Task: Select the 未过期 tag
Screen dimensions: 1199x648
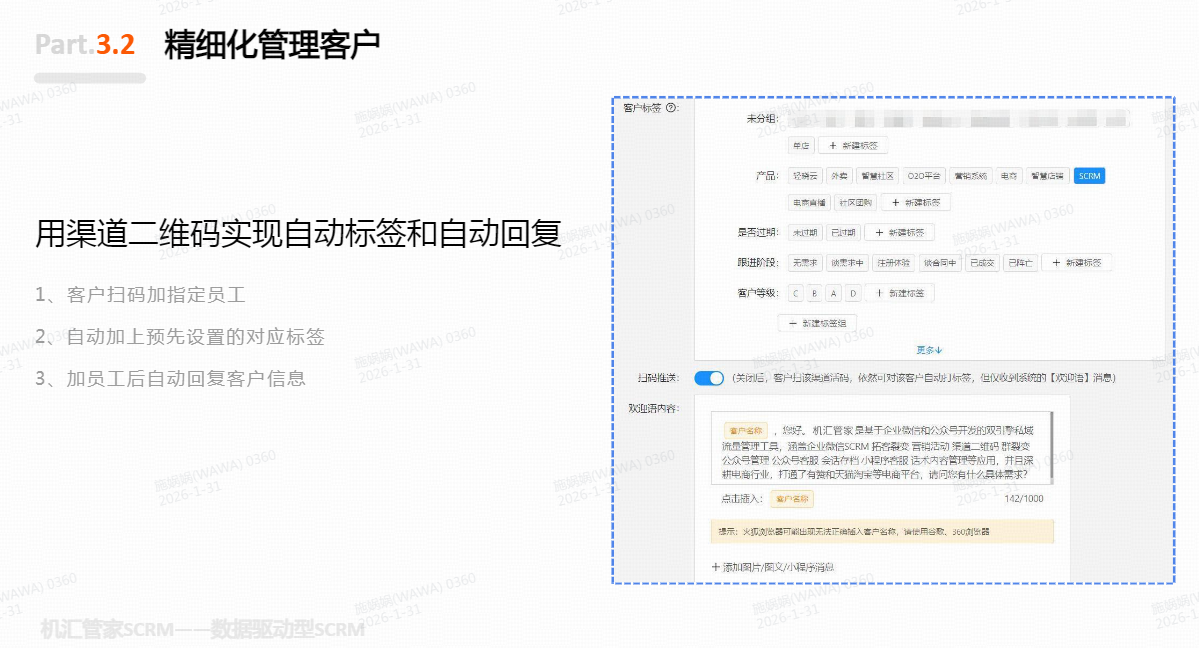Action: pos(804,233)
